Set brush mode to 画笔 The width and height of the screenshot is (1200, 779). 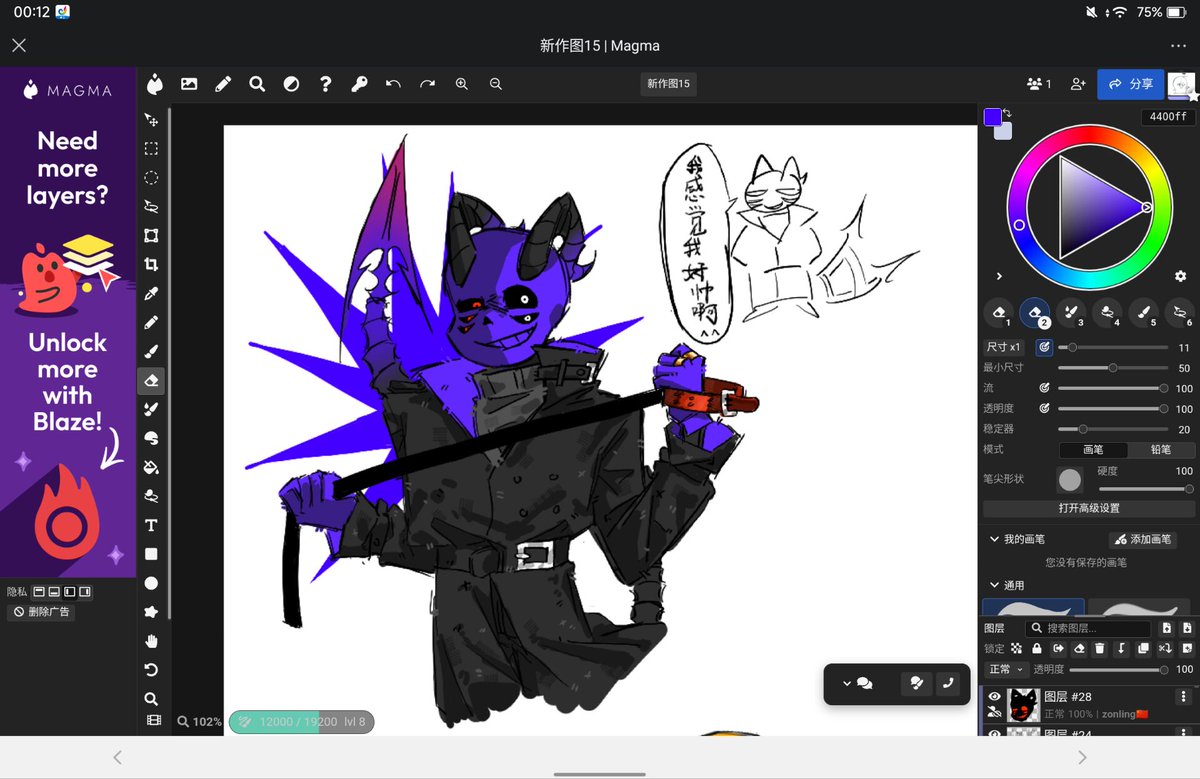point(1093,450)
